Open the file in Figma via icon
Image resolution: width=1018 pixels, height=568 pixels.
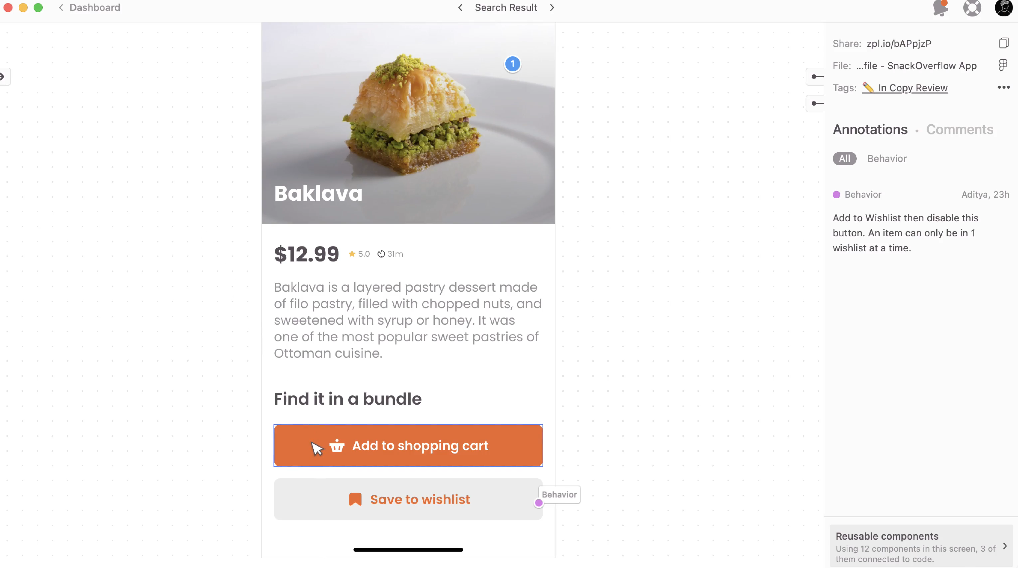pyautogui.click(x=1003, y=65)
